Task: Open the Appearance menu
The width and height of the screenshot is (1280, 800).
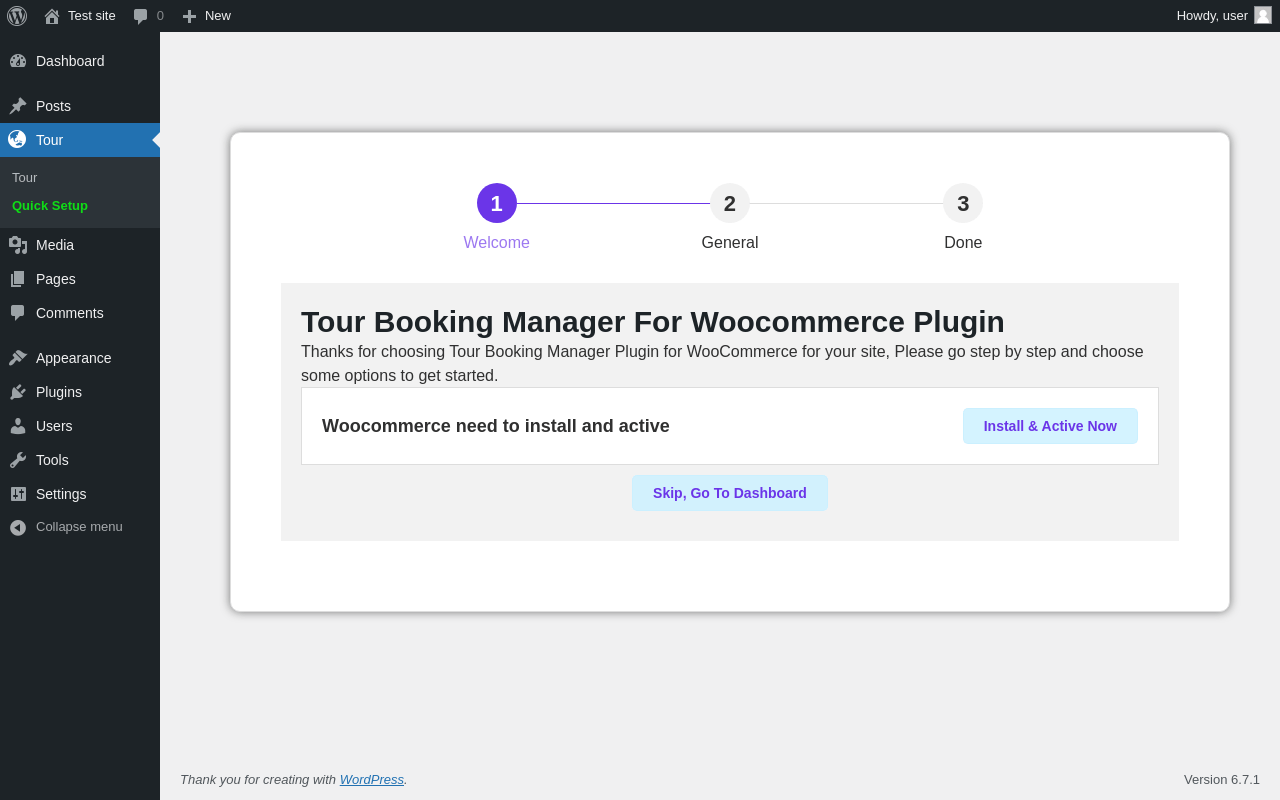Action: tap(74, 358)
